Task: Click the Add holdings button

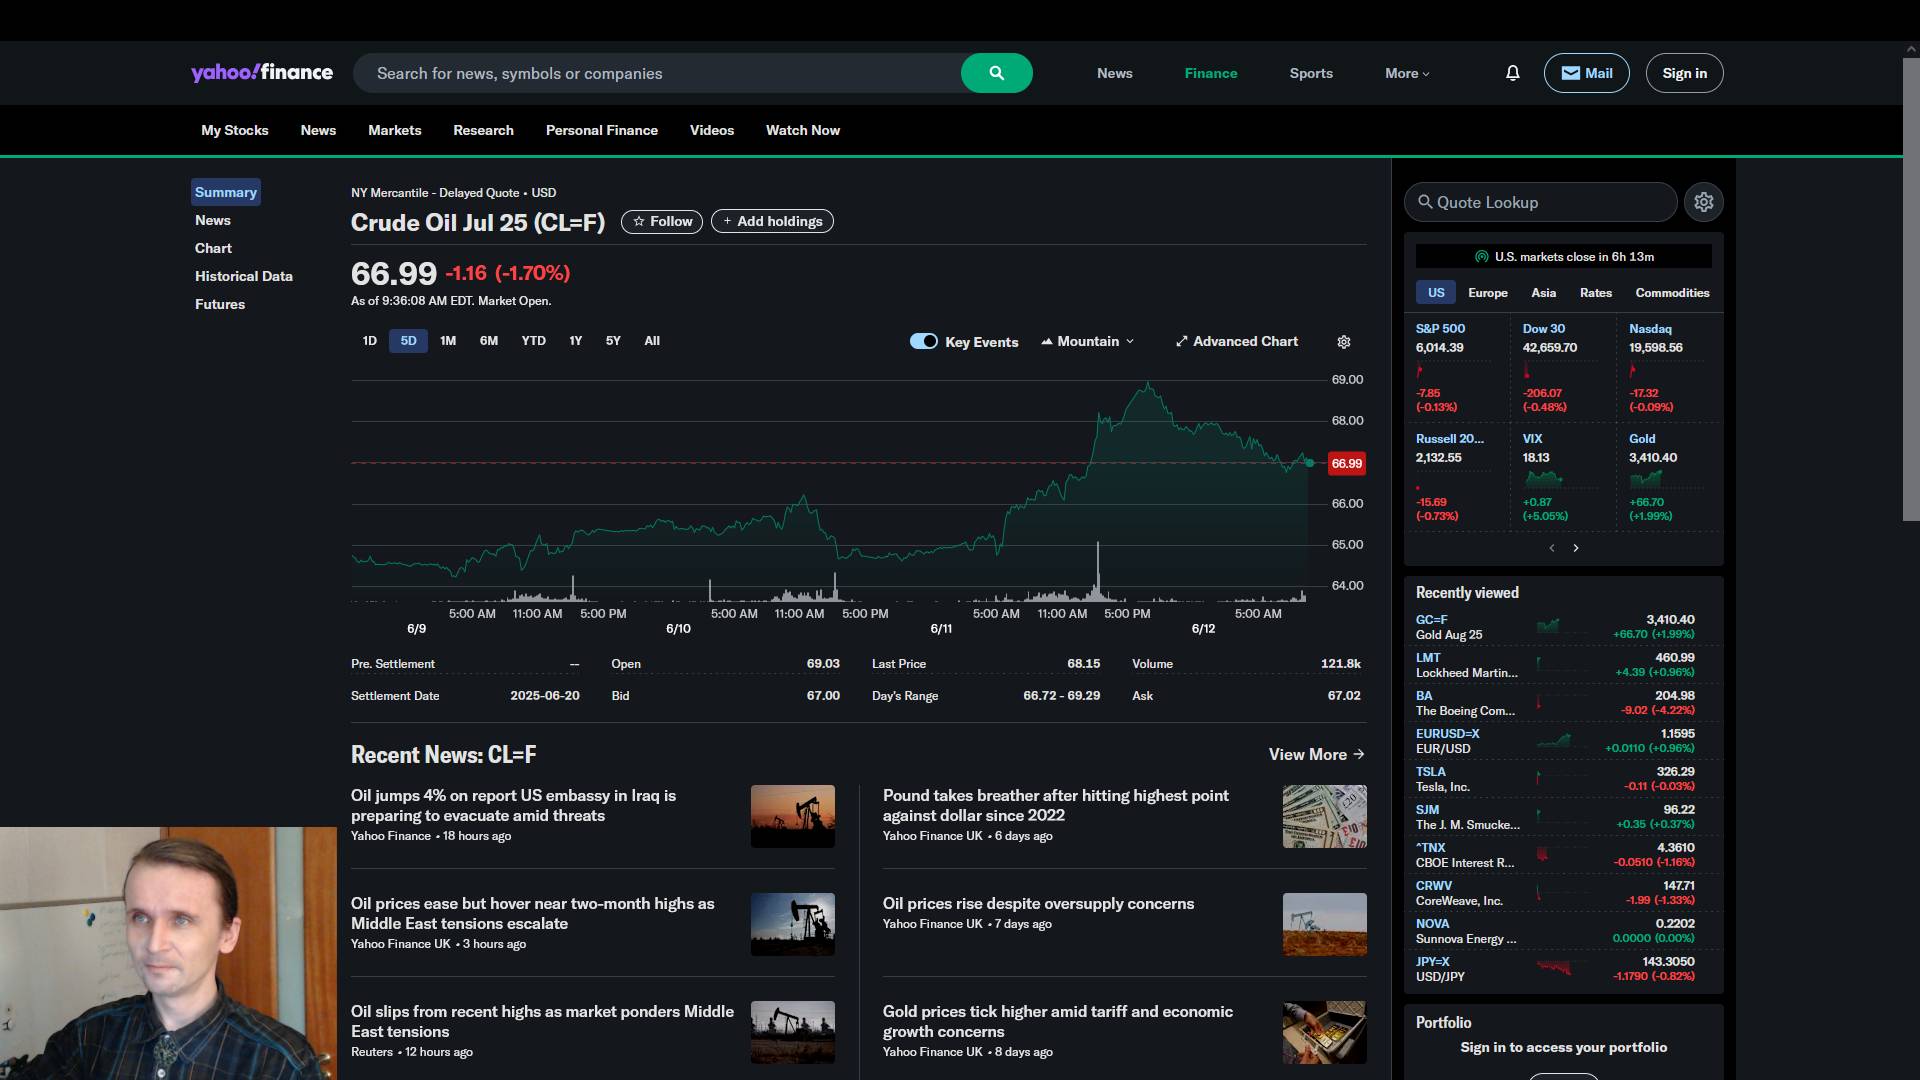Action: pyautogui.click(x=772, y=221)
